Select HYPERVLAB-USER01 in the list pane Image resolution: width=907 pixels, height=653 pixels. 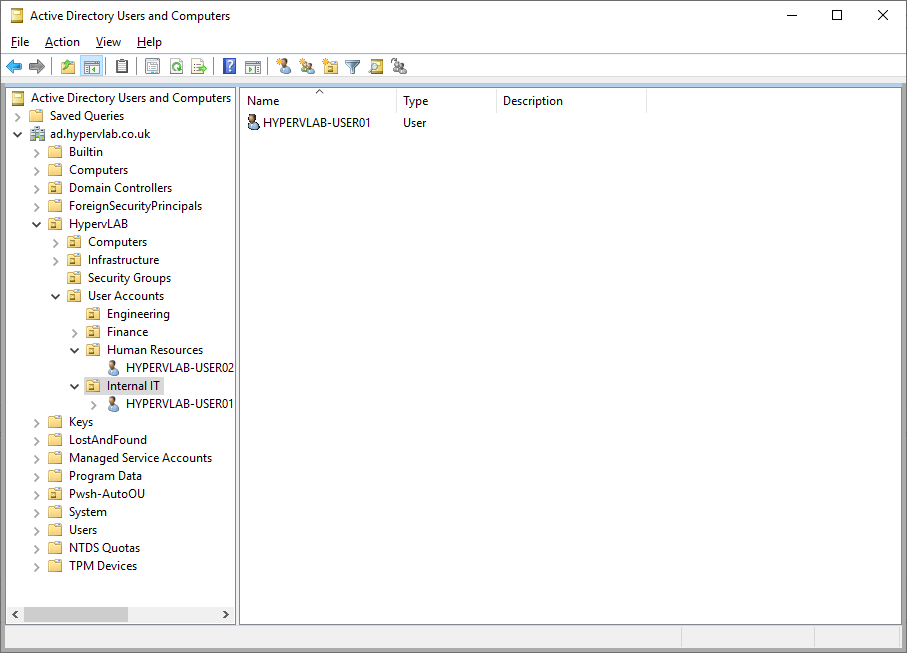tap(316, 123)
